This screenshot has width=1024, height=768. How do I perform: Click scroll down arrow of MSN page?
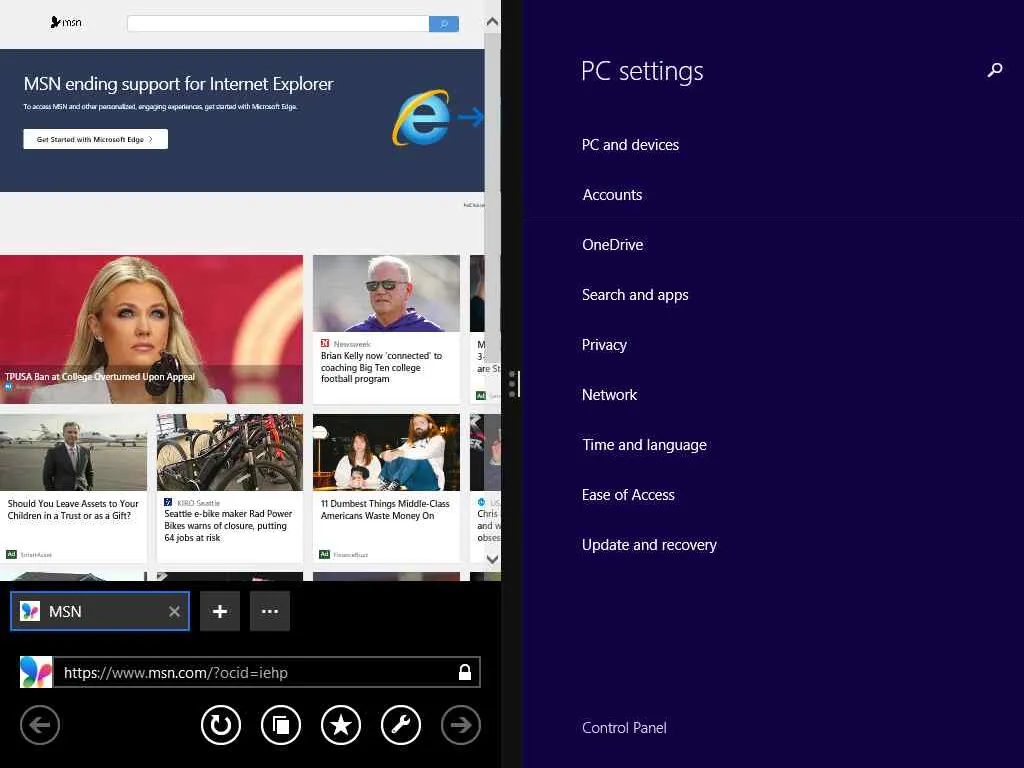click(x=492, y=559)
